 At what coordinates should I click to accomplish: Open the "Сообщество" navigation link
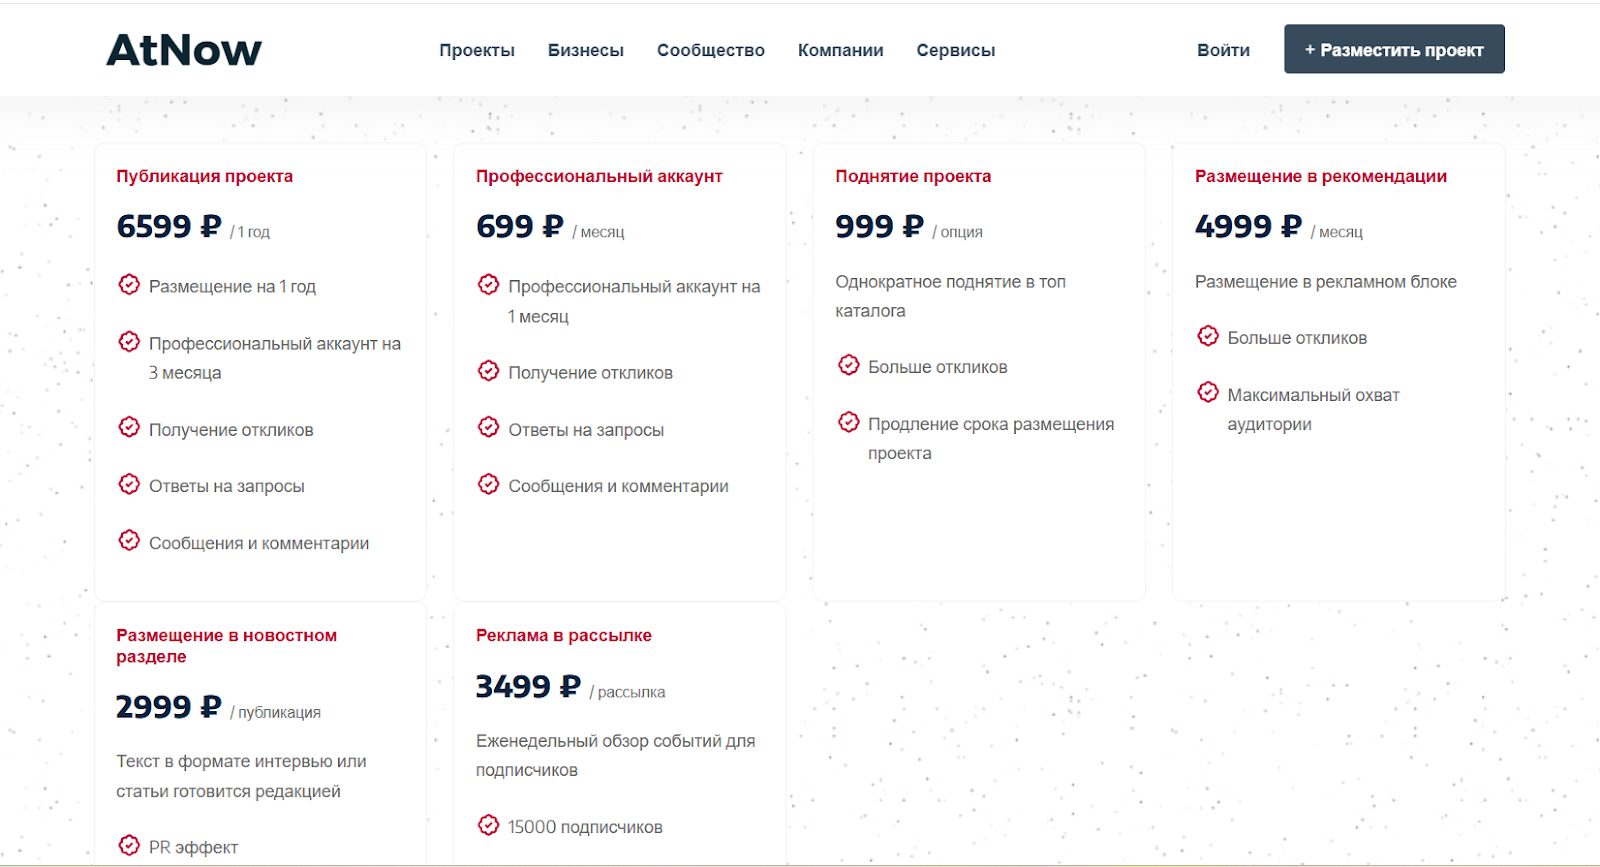click(x=711, y=50)
